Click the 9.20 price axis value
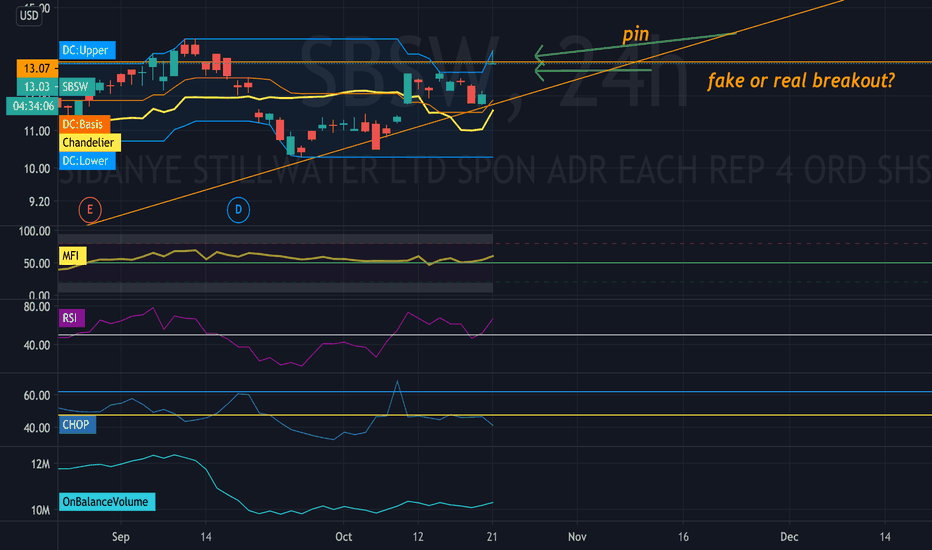The width and height of the screenshot is (932, 550). coord(39,202)
